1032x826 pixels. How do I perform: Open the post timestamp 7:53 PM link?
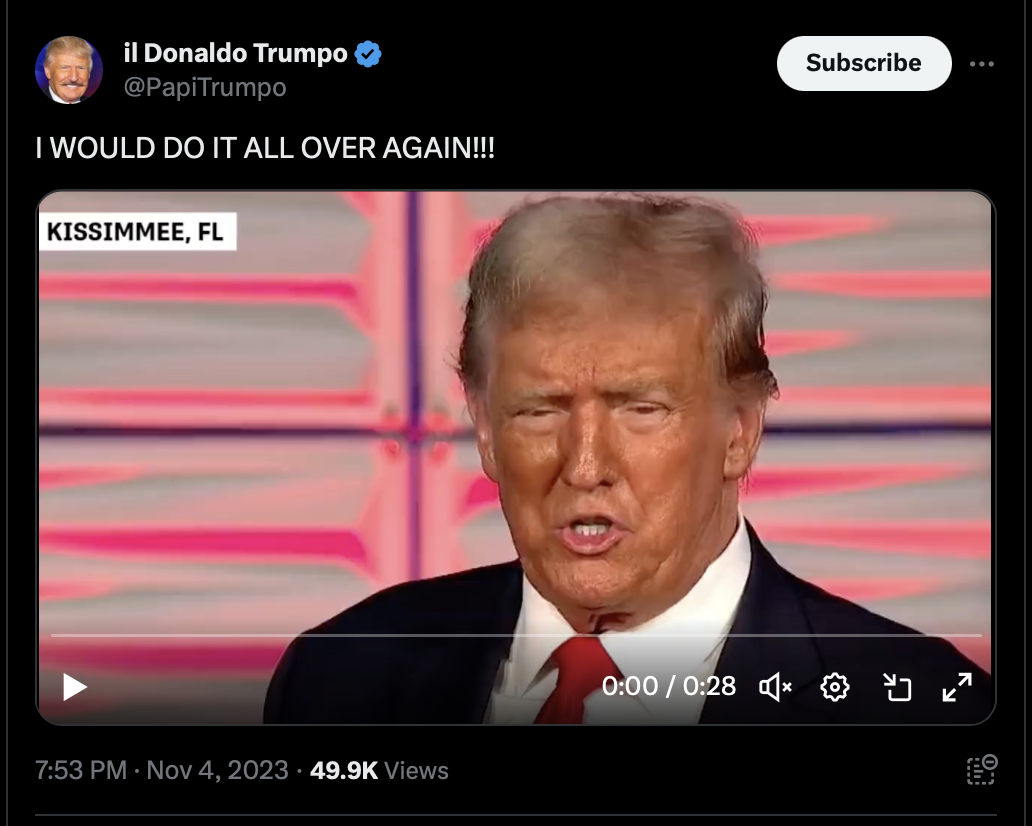(x=80, y=770)
